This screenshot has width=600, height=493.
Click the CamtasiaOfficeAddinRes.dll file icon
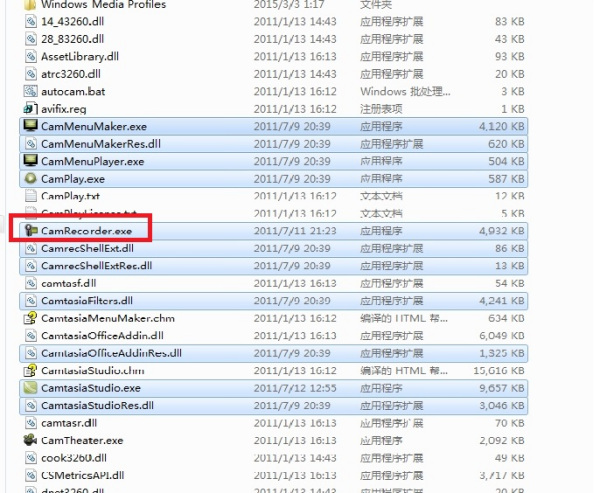tap(31, 353)
